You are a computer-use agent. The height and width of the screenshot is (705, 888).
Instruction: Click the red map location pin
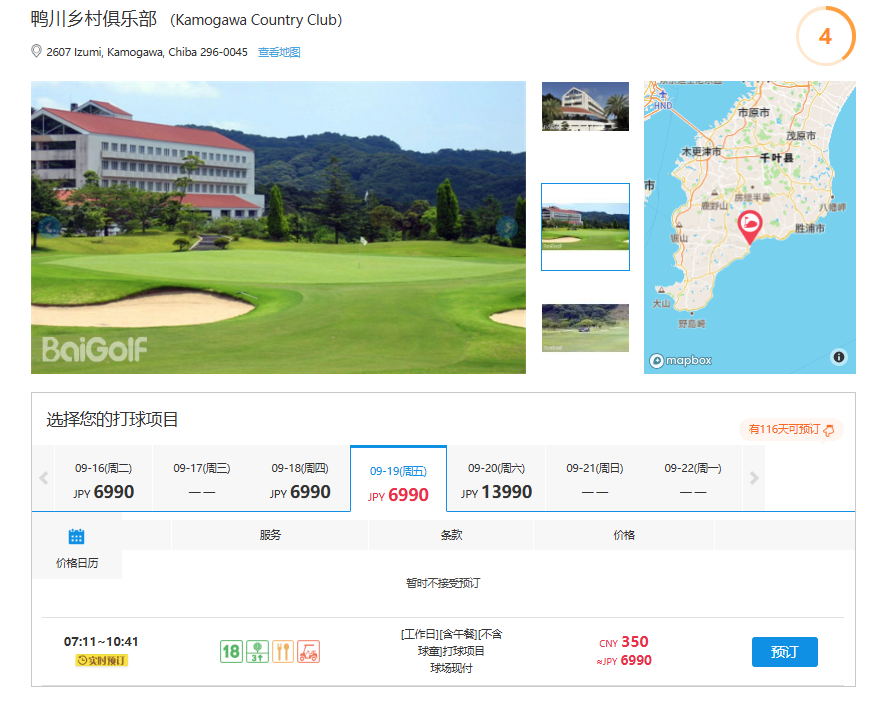(x=749, y=226)
